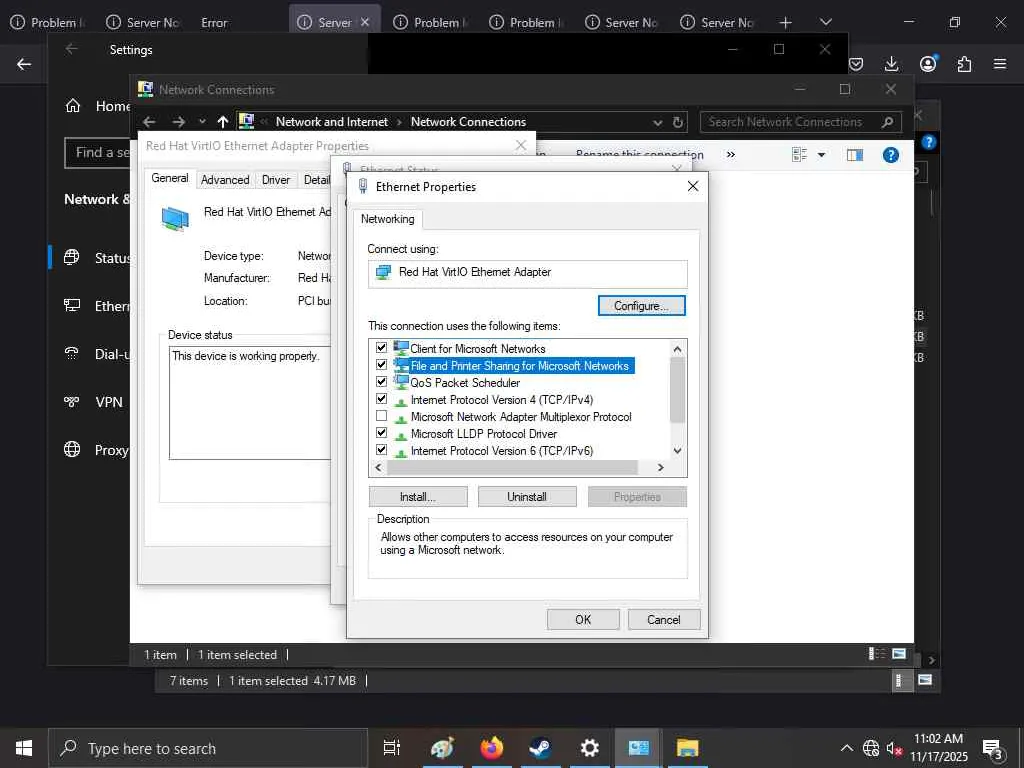This screenshot has width=1024, height=768.
Task: Click Find a setting search box
Action: coord(98,153)
